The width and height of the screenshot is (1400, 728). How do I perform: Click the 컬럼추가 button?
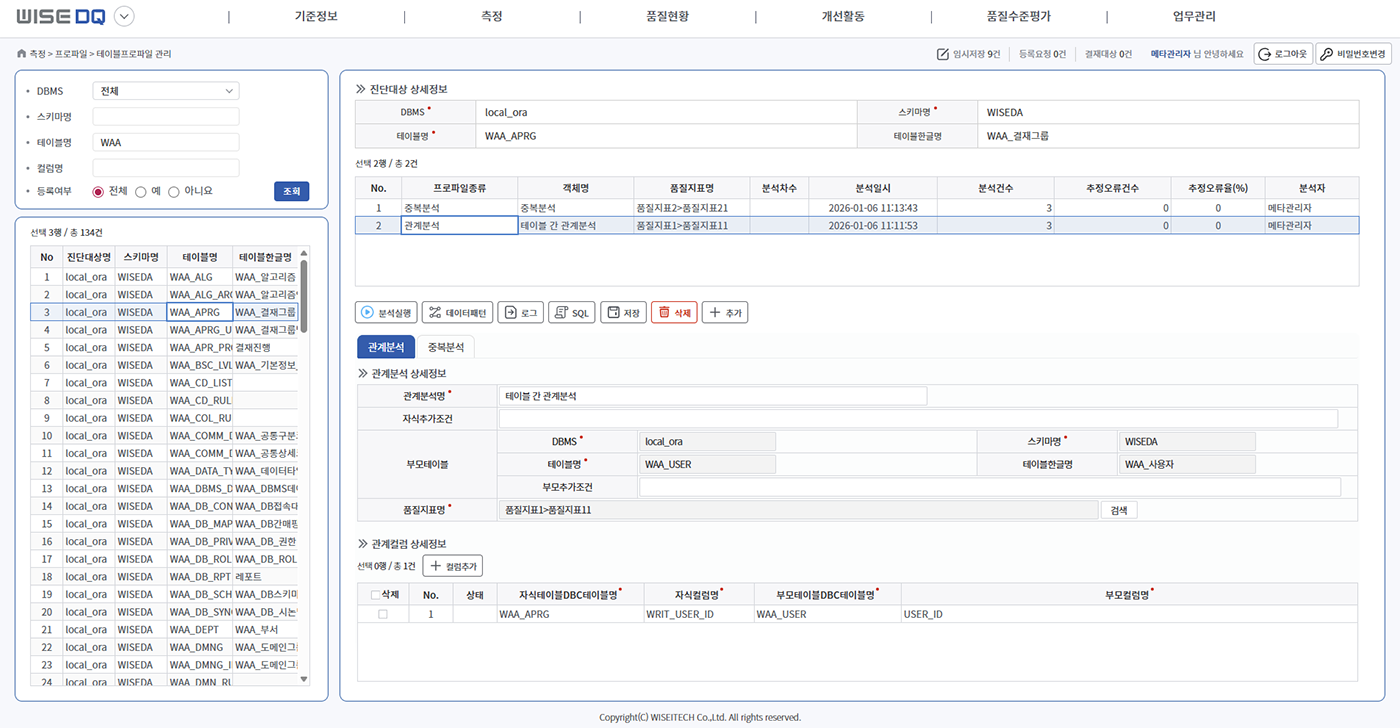click(x=453, y=566)
